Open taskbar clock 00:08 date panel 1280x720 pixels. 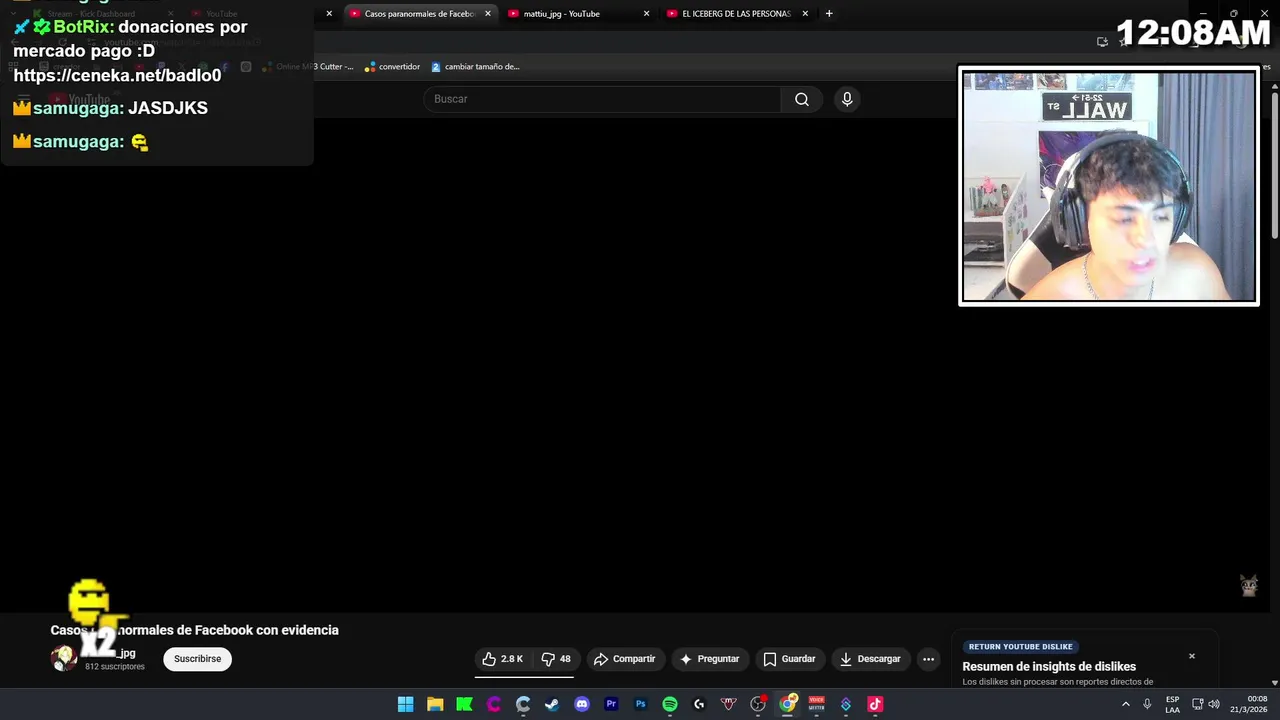(1248, 704)
